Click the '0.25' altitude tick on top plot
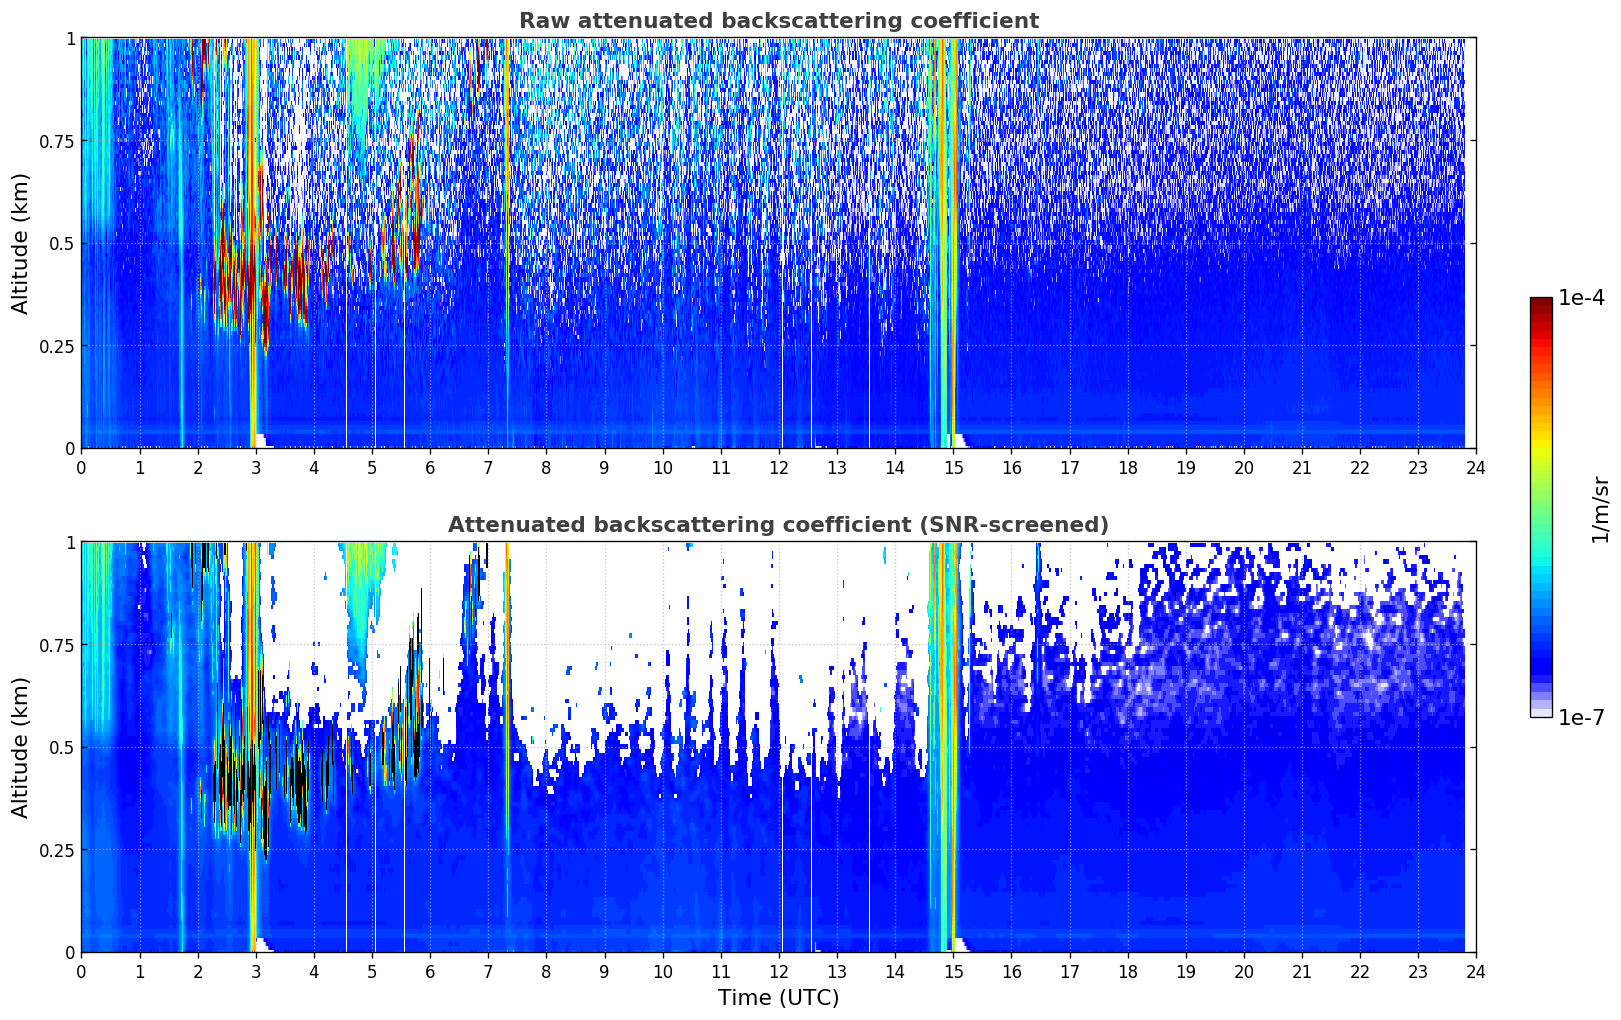This screenshot has width=1621, height=1020. pos(57,346)
